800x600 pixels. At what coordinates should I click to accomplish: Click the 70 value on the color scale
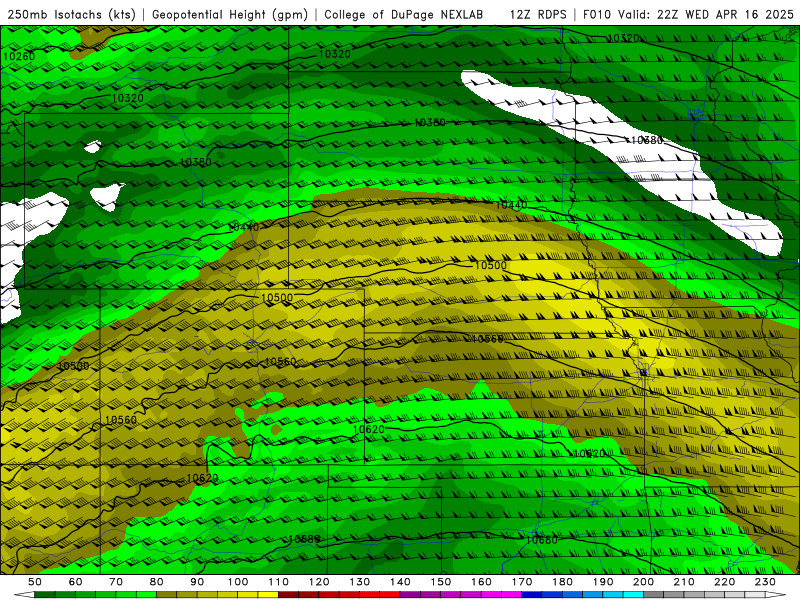(x=116, y=582)
